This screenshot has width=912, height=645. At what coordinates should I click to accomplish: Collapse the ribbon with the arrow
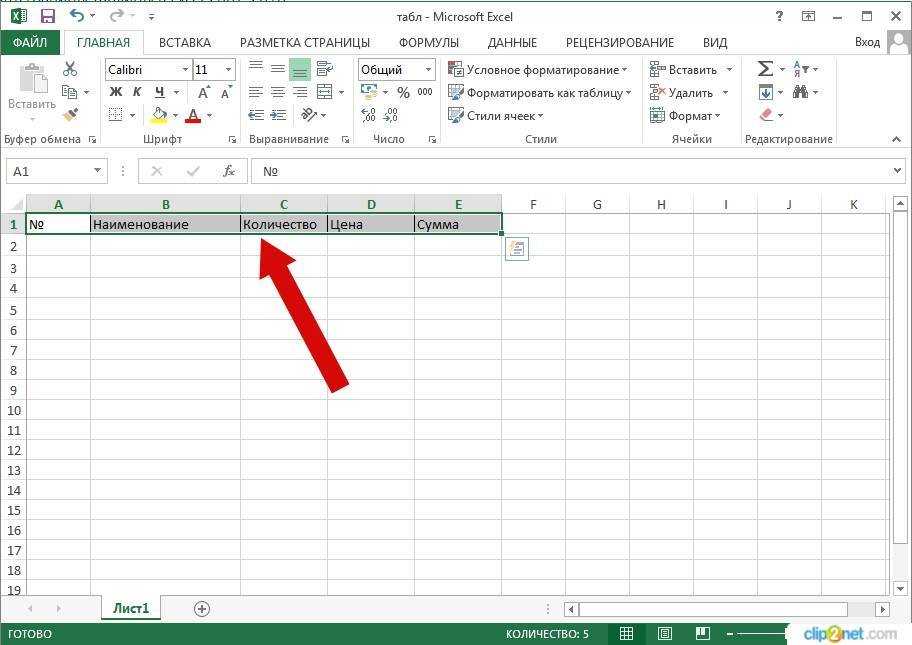pos(896,139)
